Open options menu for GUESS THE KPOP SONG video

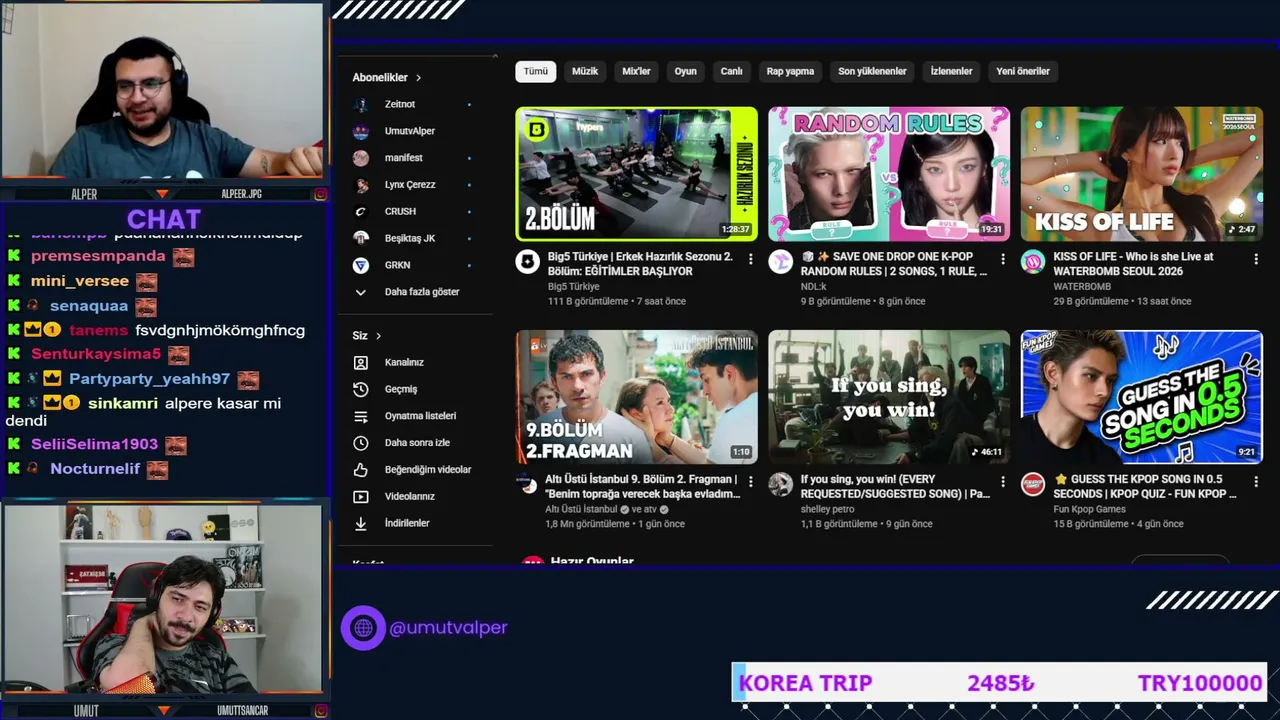coord(1256,482)
